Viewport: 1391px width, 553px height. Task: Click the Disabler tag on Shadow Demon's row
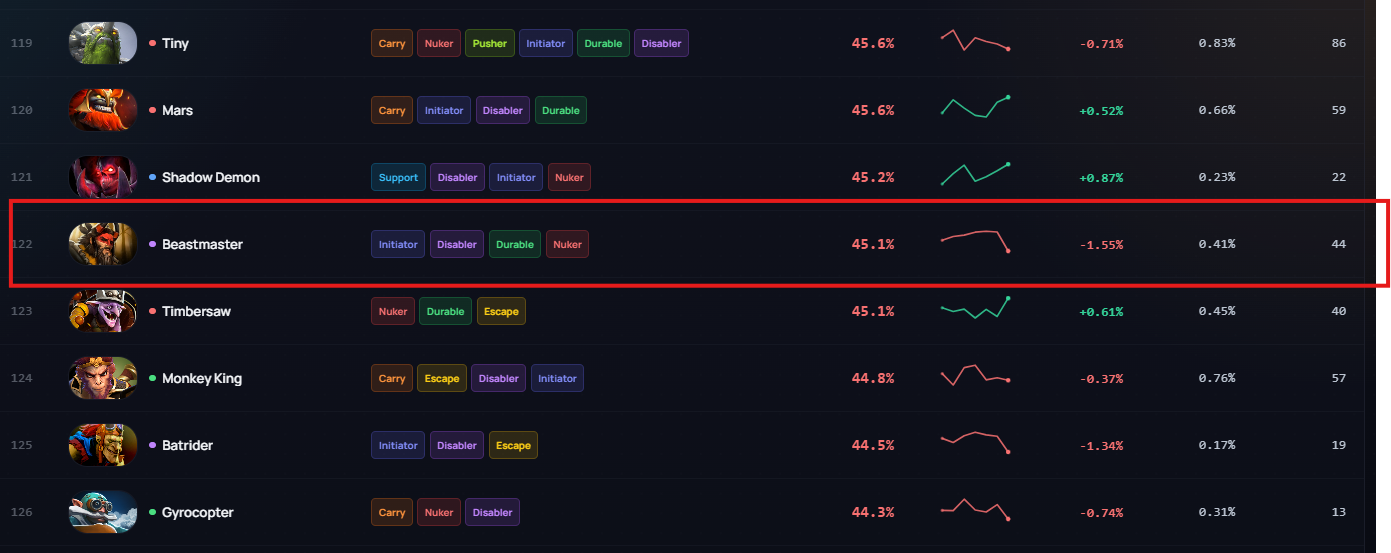457,177
